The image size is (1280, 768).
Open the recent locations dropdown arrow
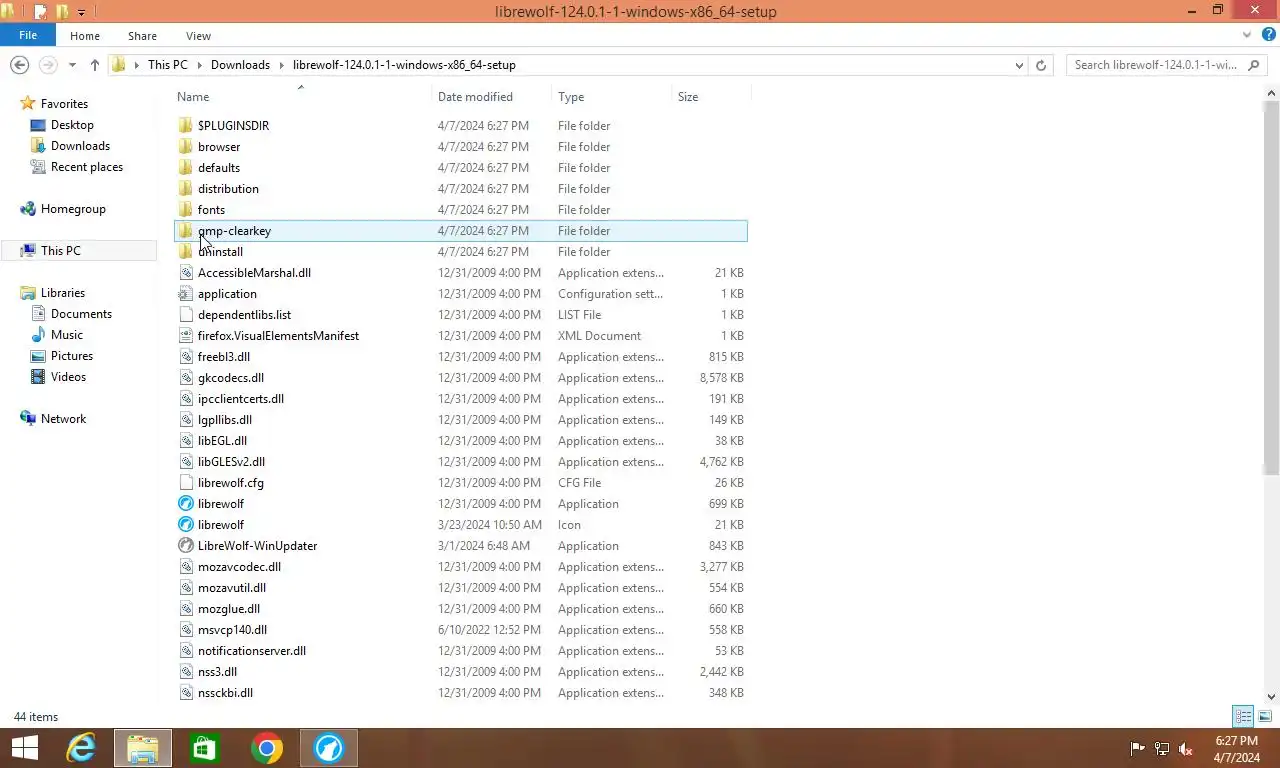coord(72,65)
